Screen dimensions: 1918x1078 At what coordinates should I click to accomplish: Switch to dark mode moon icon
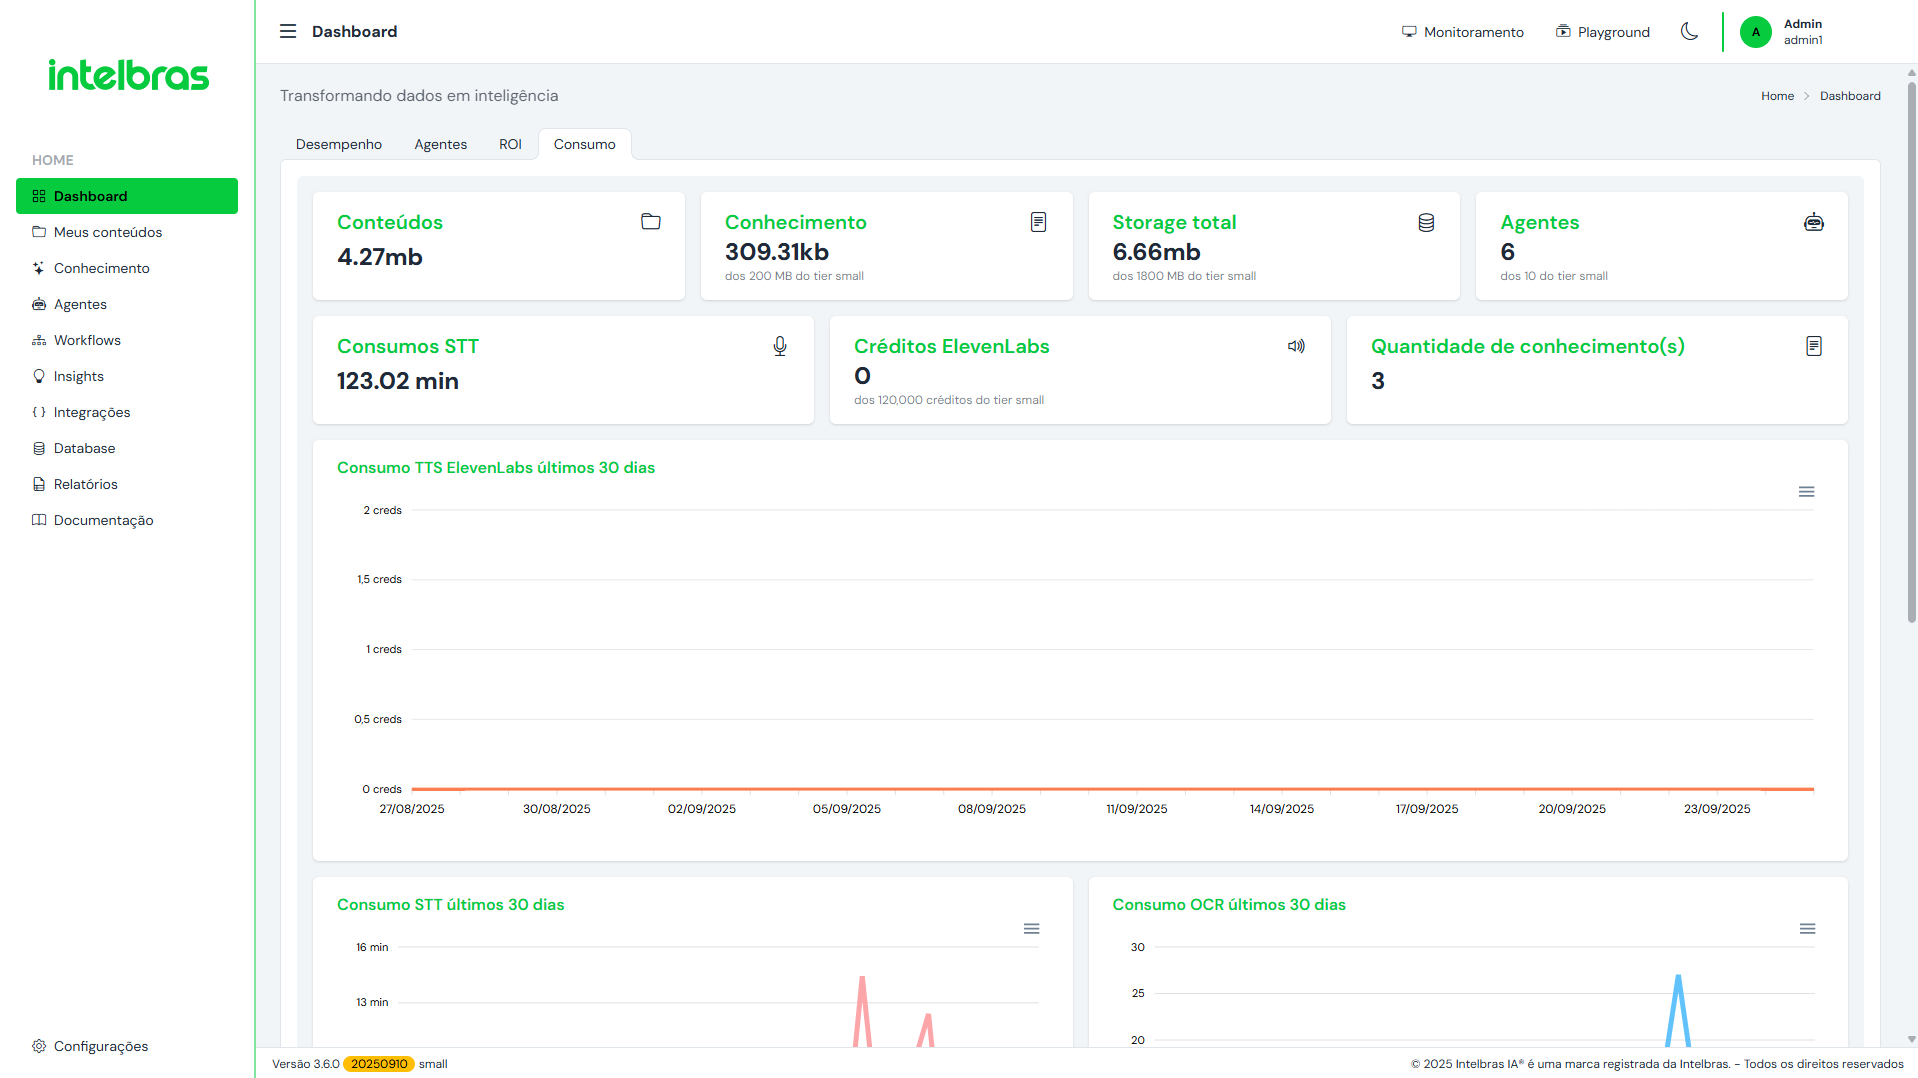pyautogui.click(x=1689, y=31)
